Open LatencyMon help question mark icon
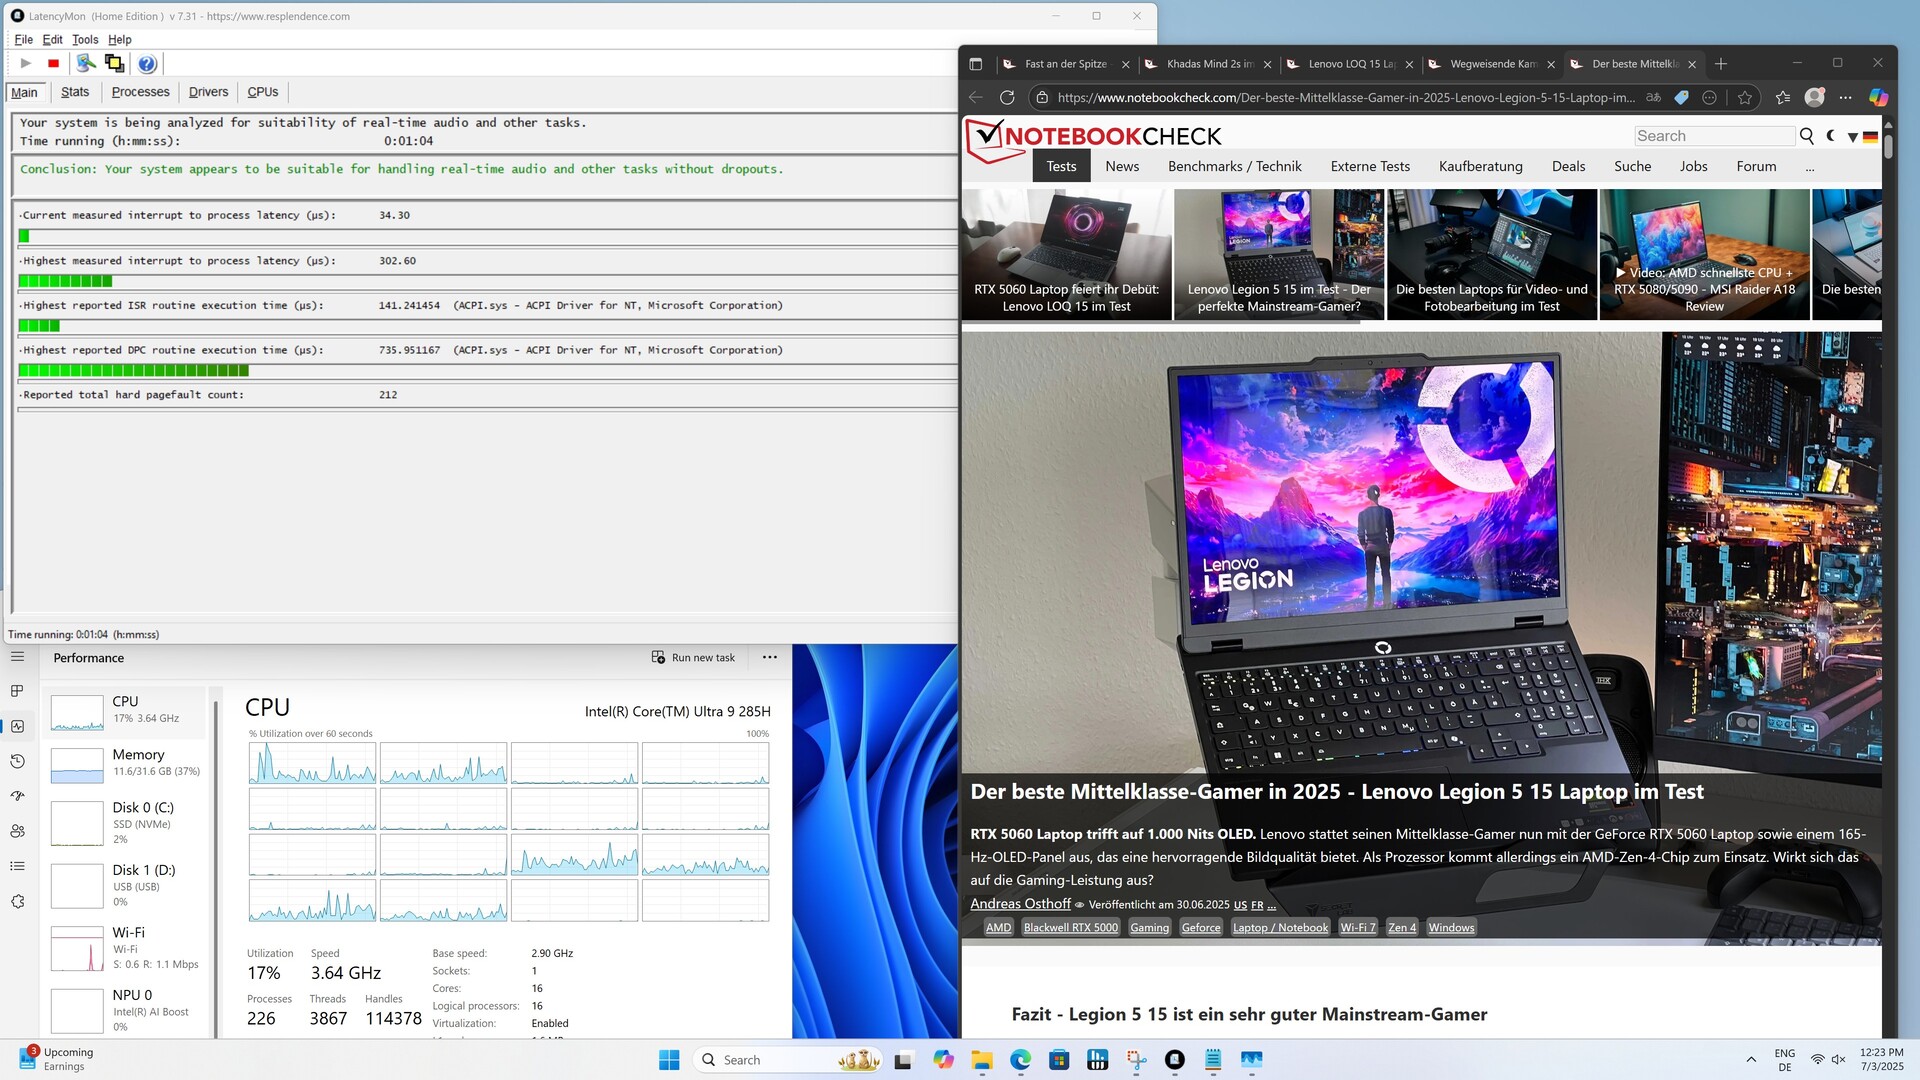Screen dimensions: 1920x1080 pos(147,63)
